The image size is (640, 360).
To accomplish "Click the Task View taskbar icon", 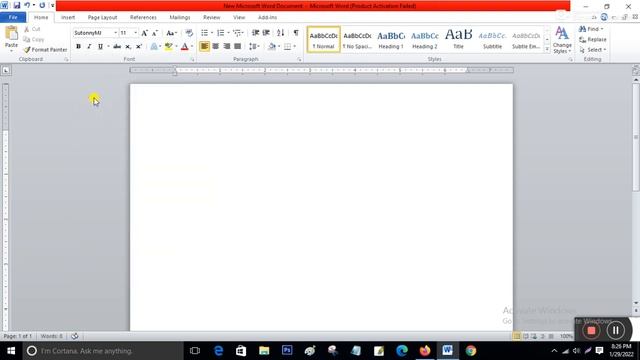I will pos(195,350).
